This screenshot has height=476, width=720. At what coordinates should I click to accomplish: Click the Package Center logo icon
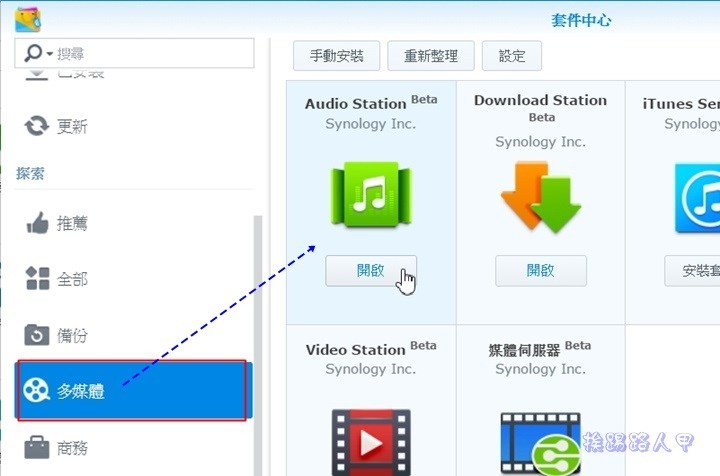[28, 19]
